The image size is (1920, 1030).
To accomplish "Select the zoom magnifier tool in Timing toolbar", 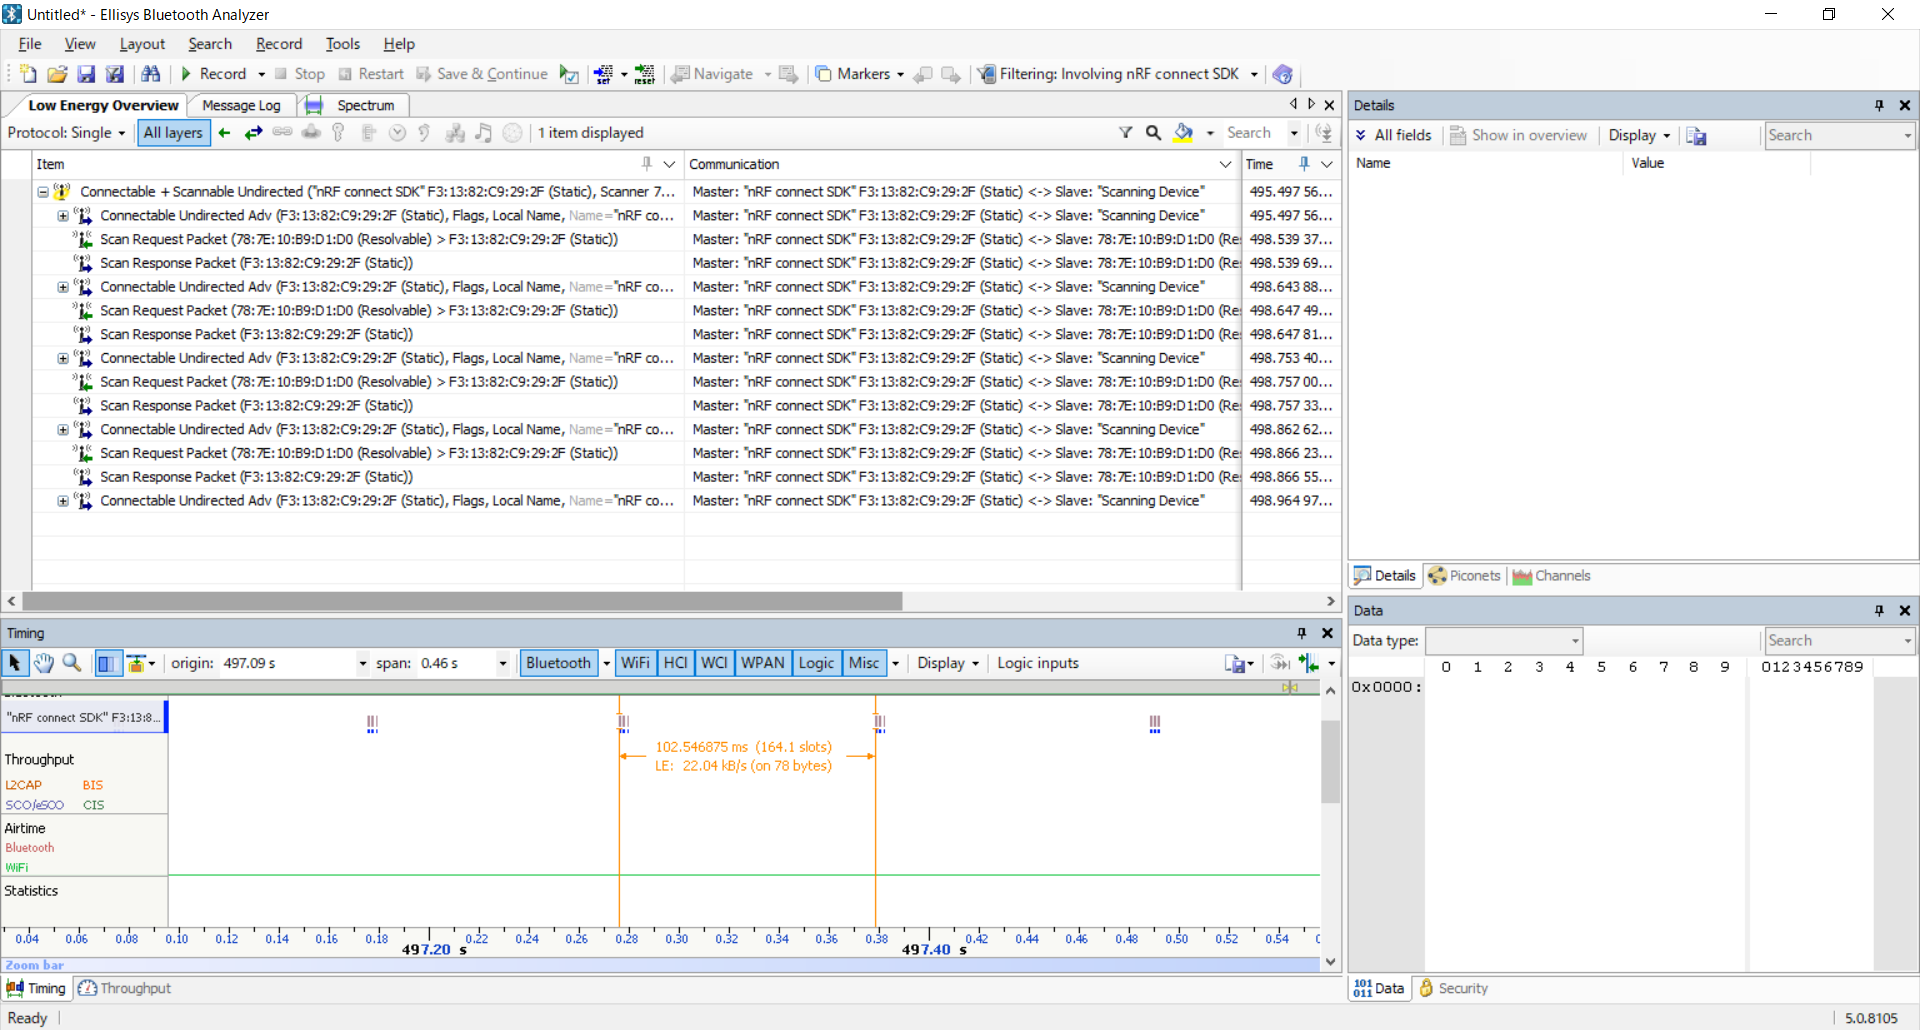I will pyautogui.click(x=72, y=663).
